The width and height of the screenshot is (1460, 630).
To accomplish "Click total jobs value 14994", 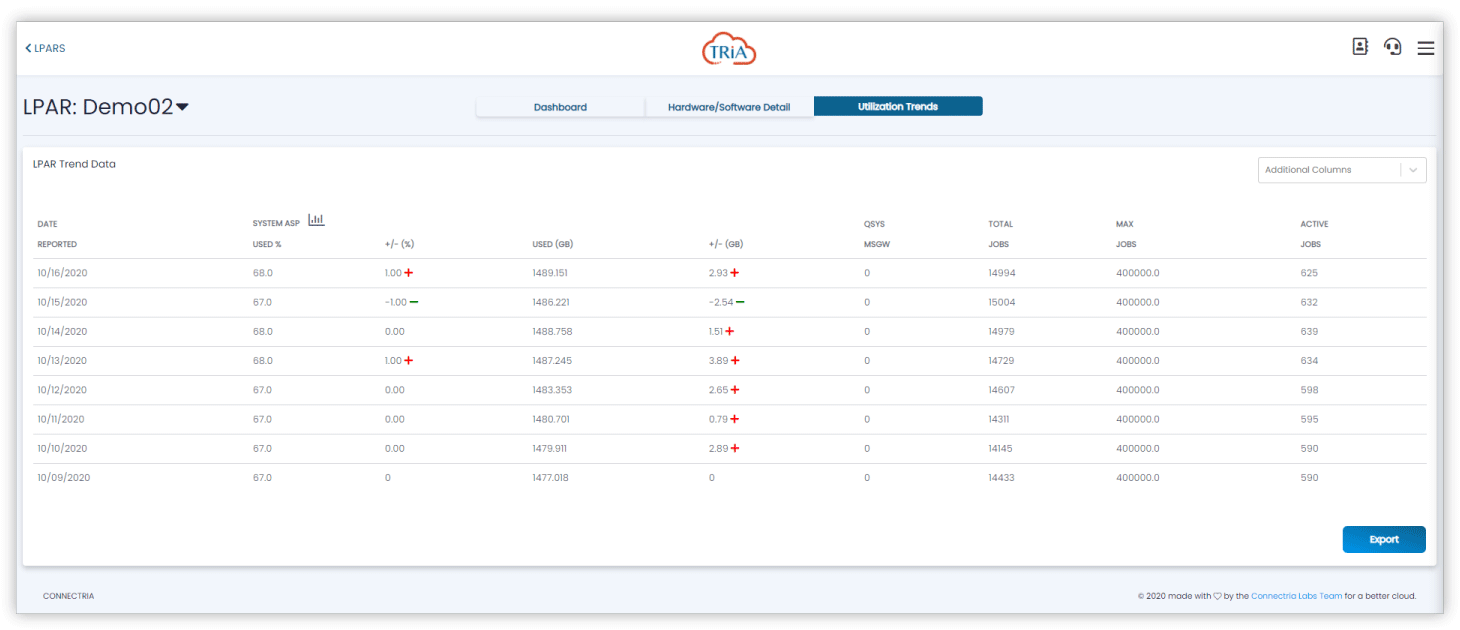I will 1001,273.
